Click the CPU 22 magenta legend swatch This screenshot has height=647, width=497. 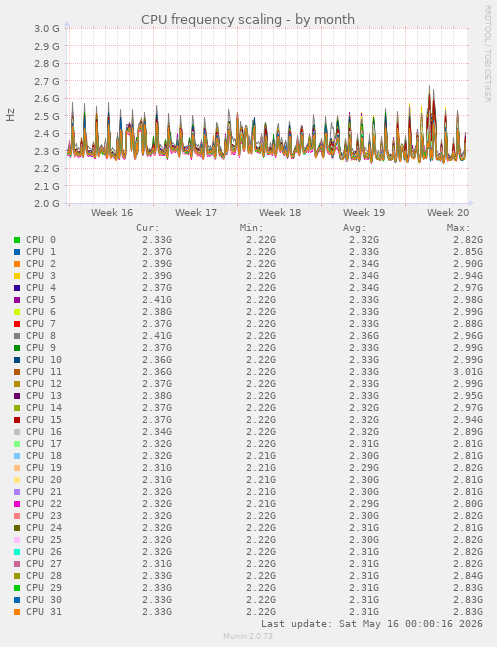(x=17, y=504)
